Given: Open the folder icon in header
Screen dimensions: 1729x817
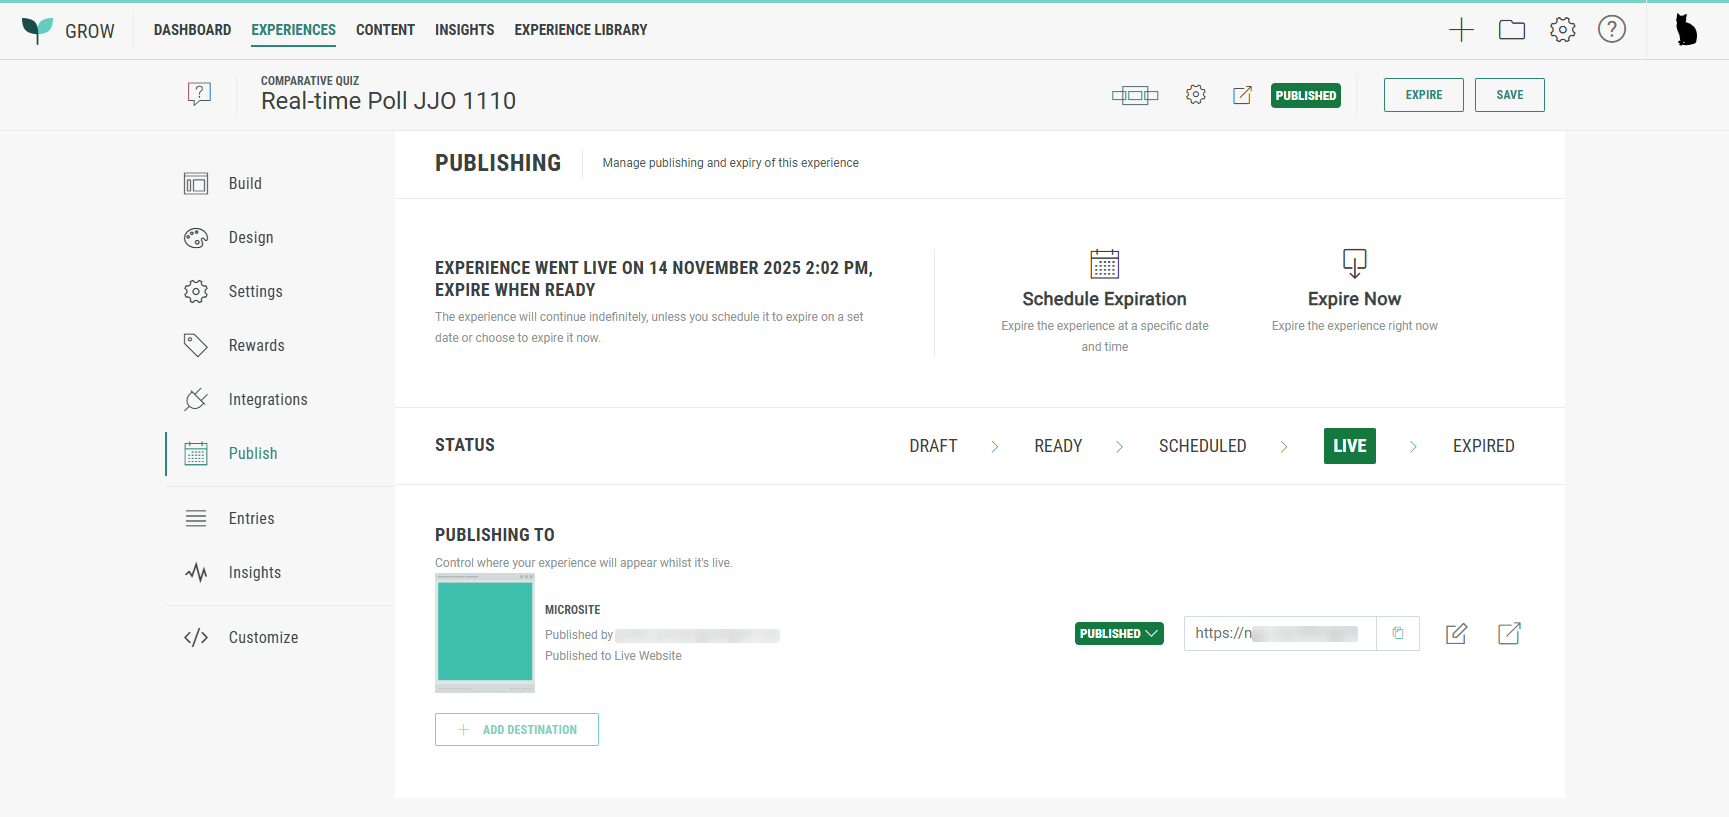Looking at the screenshot, I should 1511,30.
